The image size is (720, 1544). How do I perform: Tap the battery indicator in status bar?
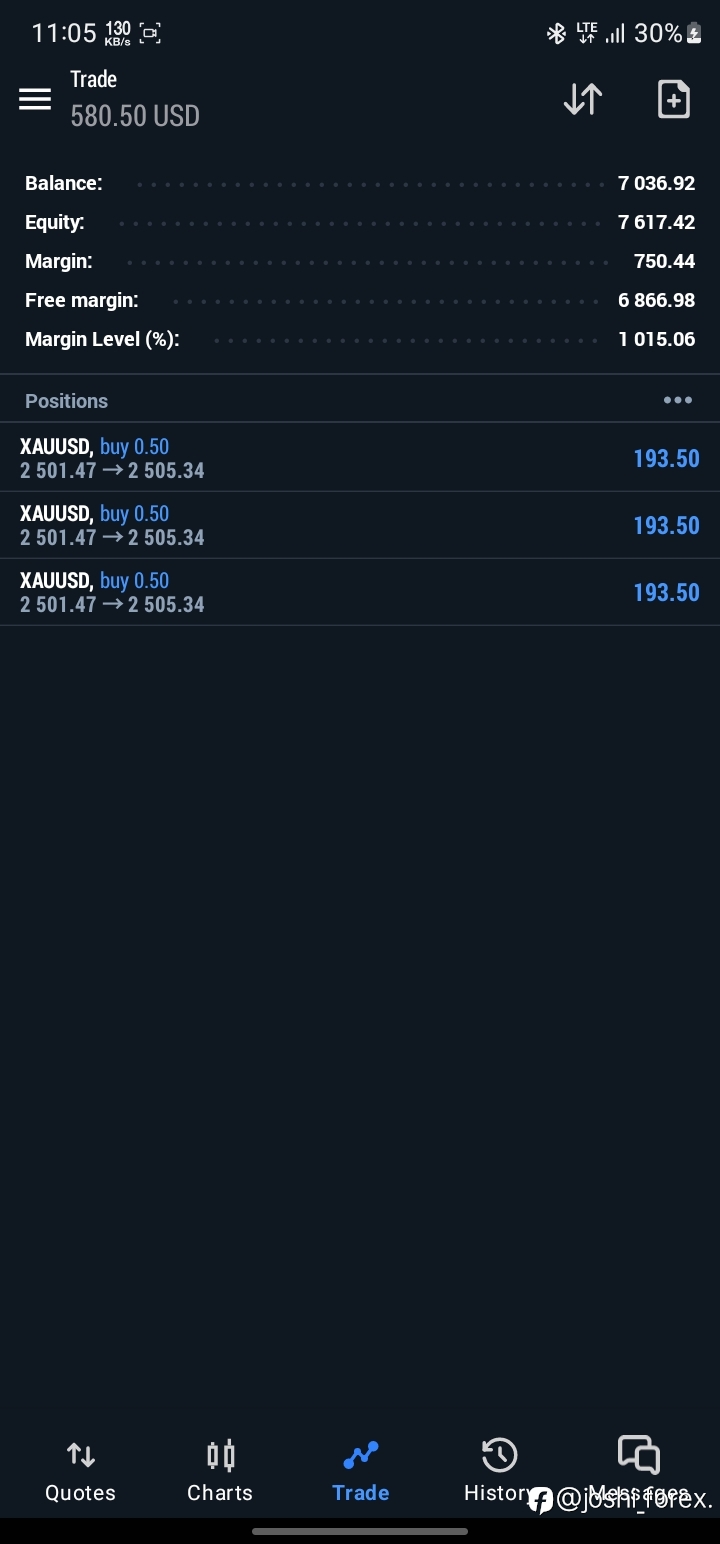694,34
